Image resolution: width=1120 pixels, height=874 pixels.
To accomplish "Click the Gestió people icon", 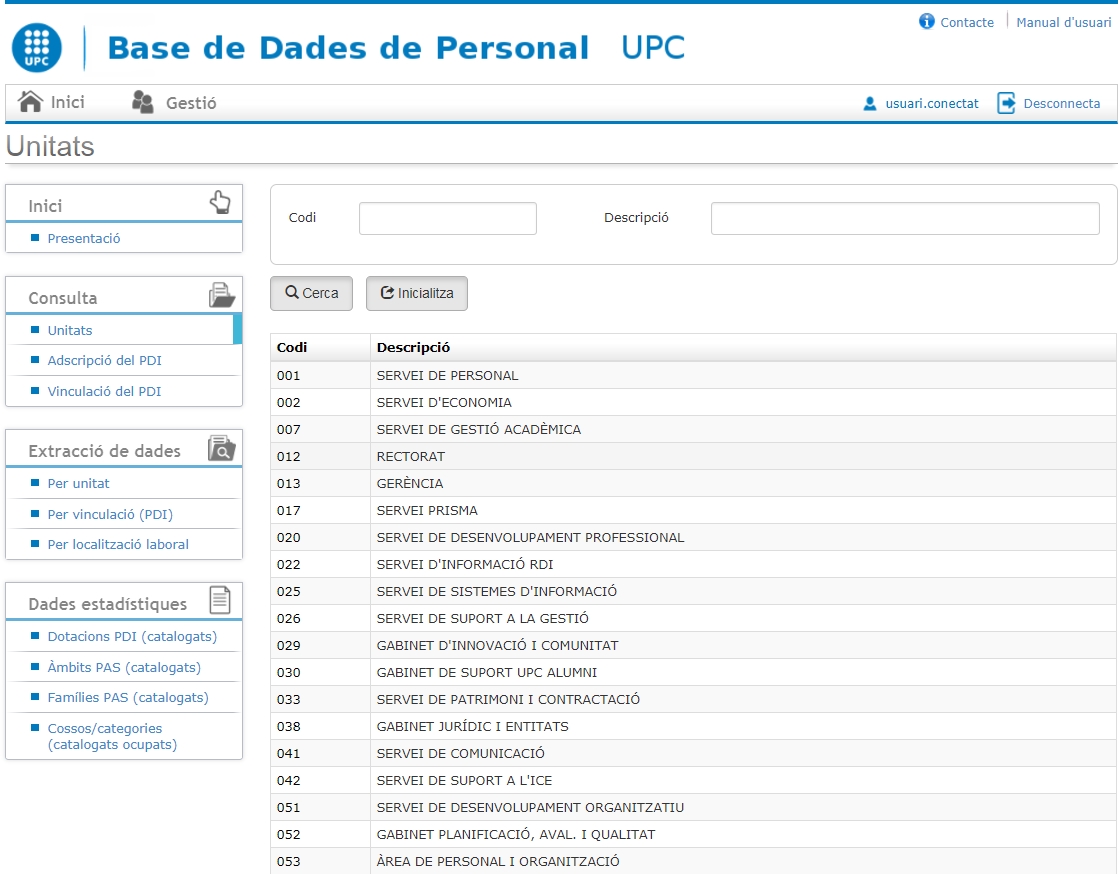I will point(143,102).
